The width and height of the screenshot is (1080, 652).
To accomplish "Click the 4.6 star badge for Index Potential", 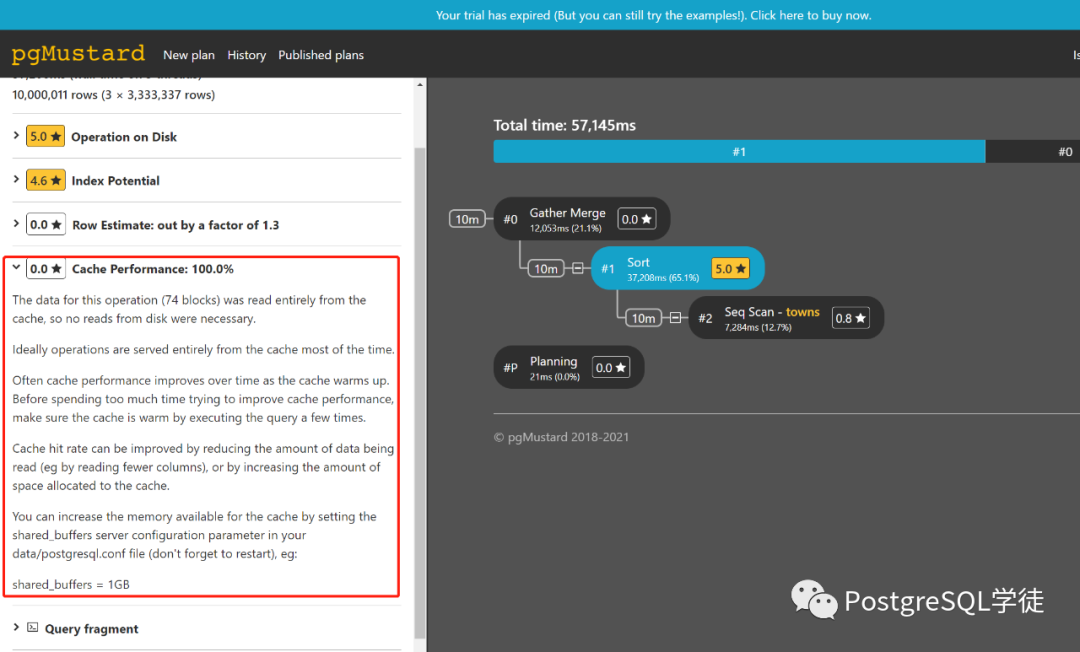I will click(x=45, y=180).
